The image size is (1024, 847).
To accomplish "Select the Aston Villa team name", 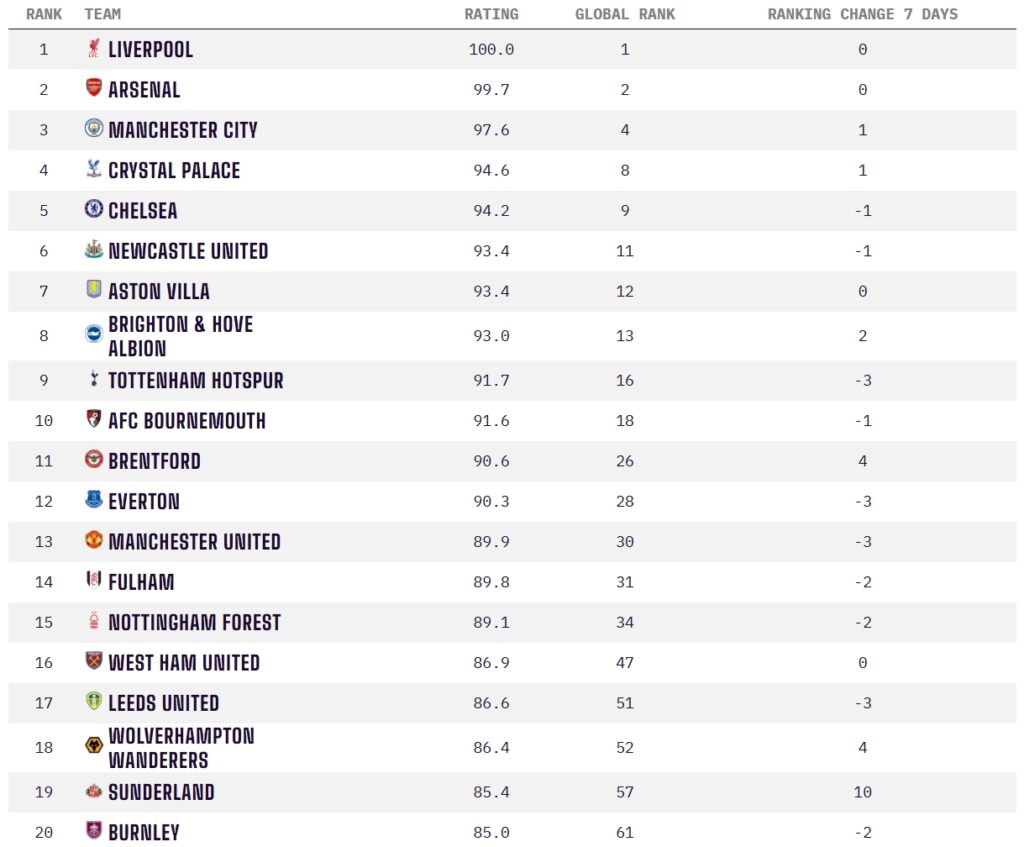I will 159,291.
